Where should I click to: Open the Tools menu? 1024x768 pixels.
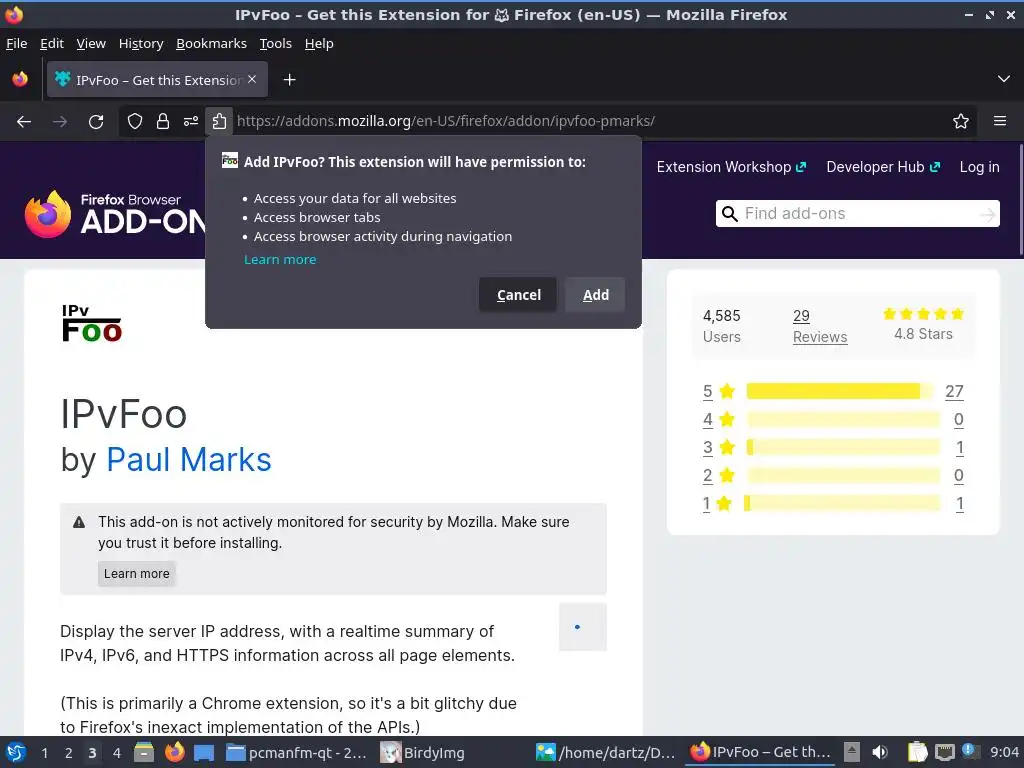275,44
